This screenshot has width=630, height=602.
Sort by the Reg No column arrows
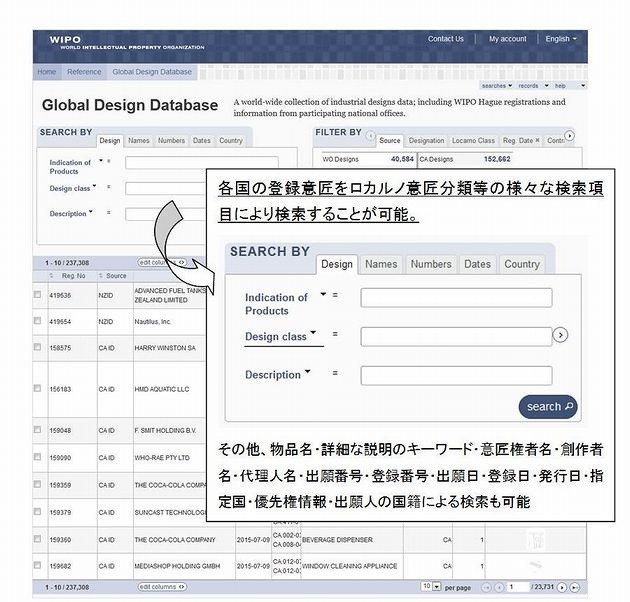click(x=51, y=276)
